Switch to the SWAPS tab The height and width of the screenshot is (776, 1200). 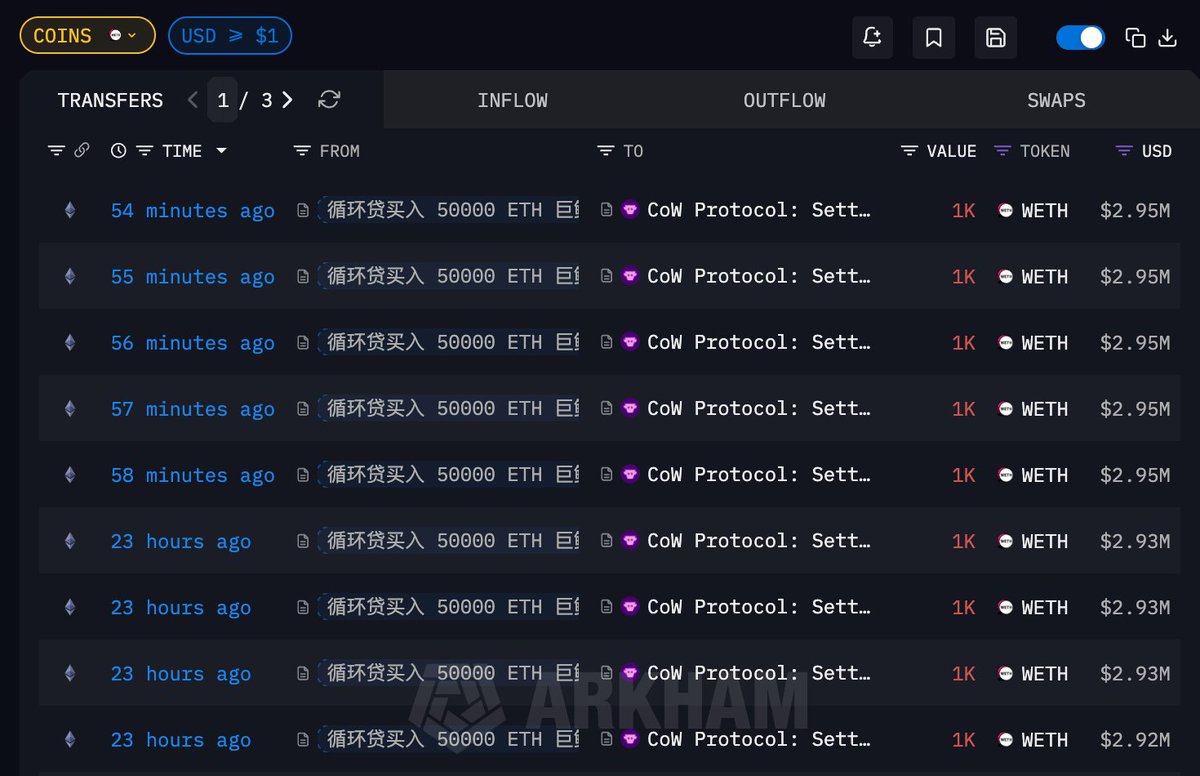(1056, 100)
